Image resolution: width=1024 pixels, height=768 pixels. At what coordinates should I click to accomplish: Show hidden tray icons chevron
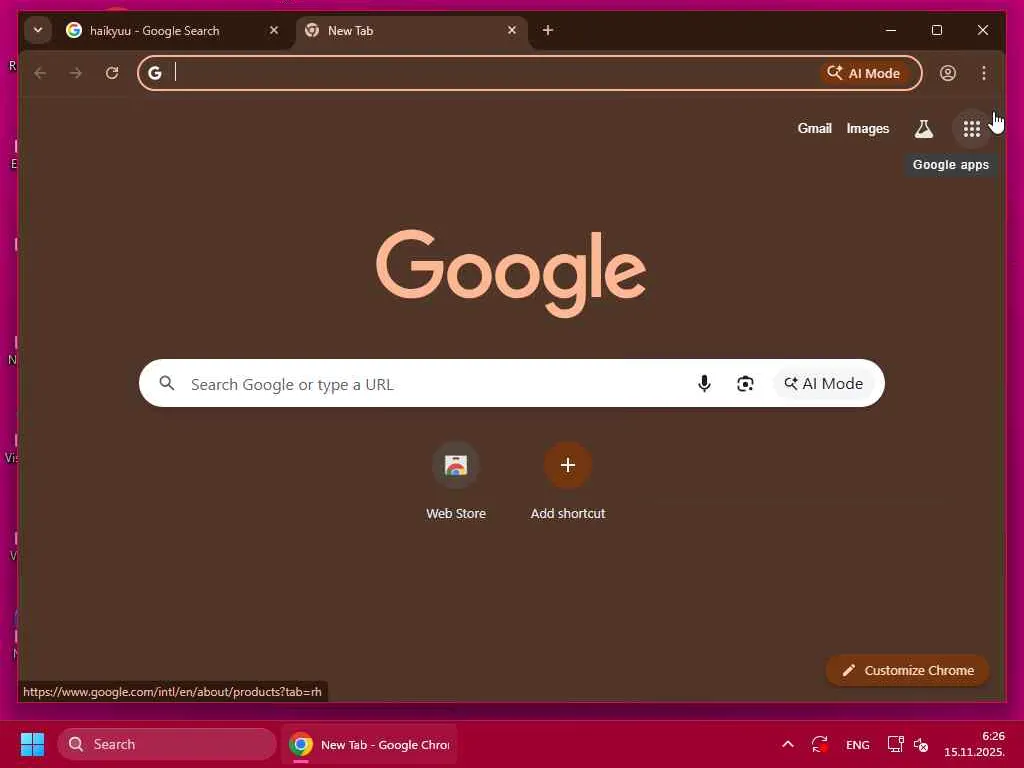(788, 744)
